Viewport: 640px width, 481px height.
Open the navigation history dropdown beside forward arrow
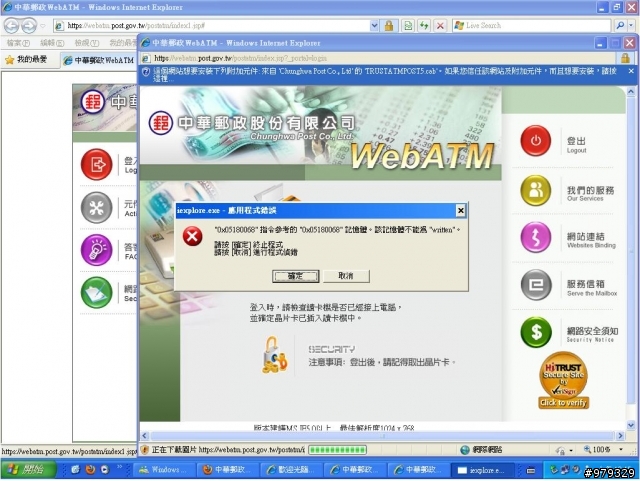click(43, 26)
